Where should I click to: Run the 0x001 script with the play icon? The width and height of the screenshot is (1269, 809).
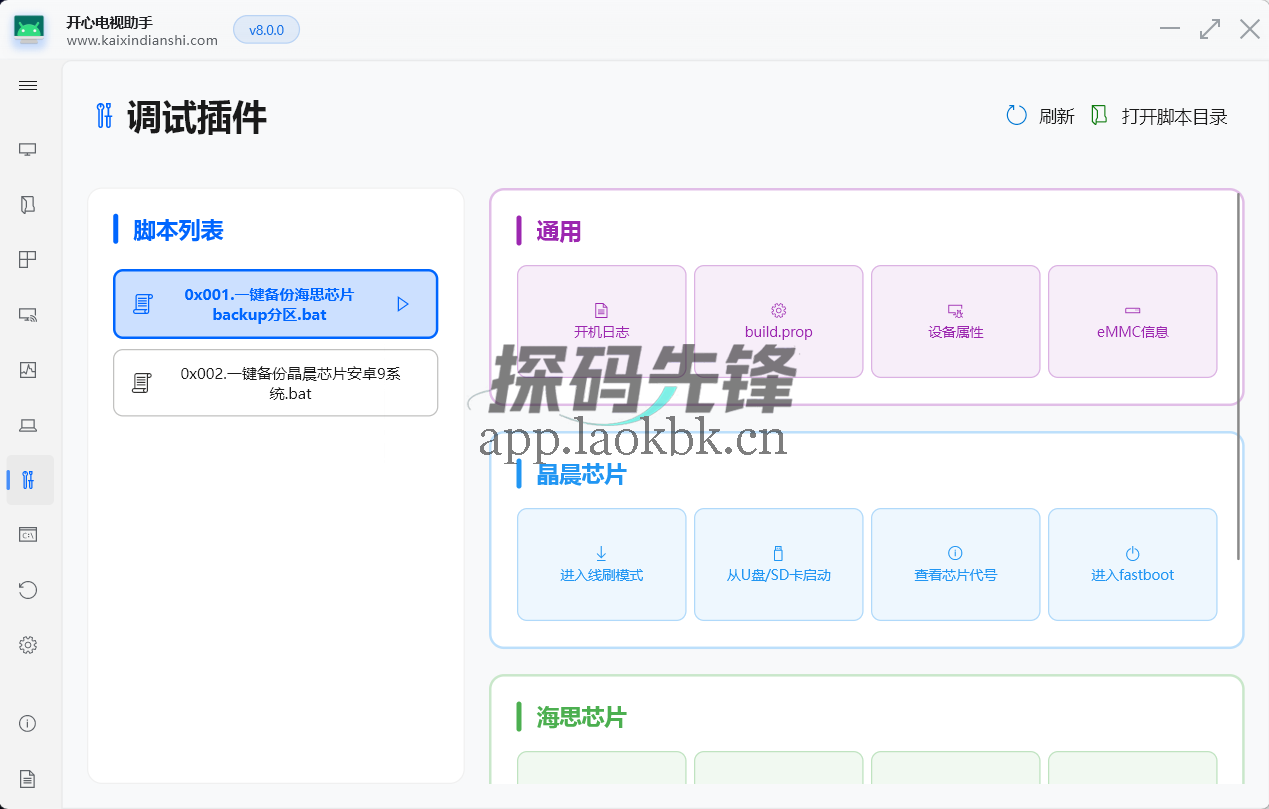tap(403, 304)
